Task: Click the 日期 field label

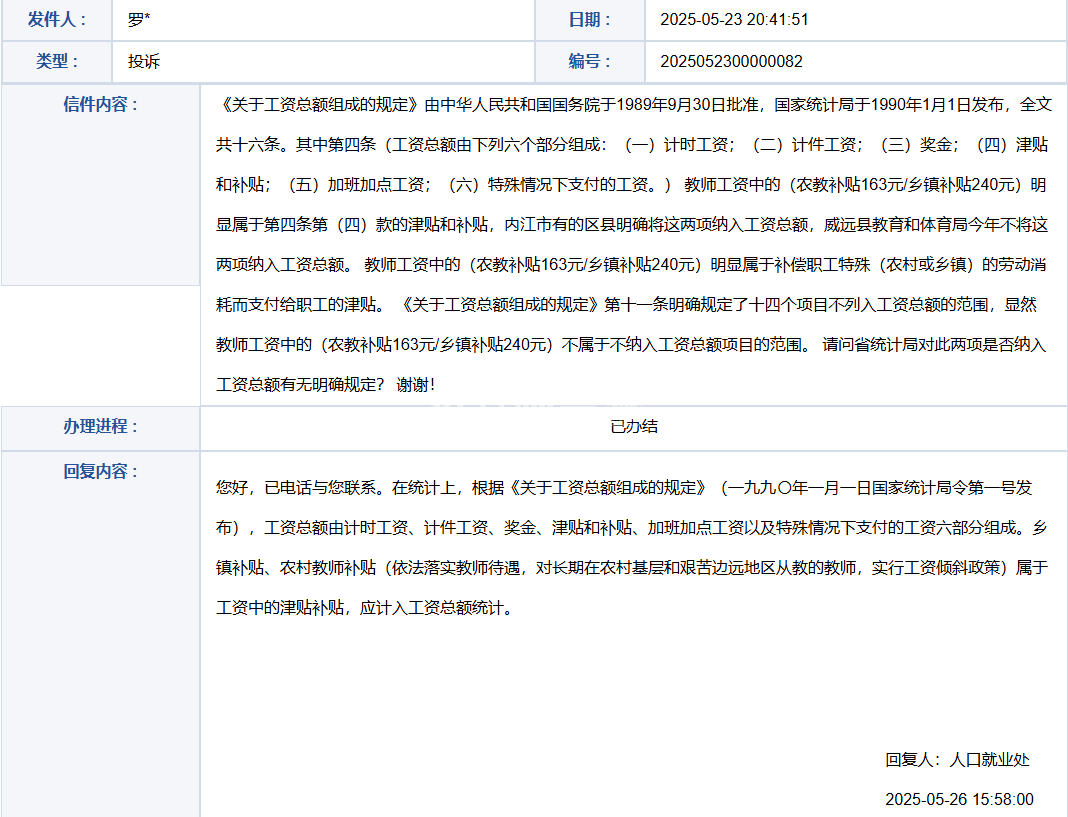Action: click(x=590, y=20)
